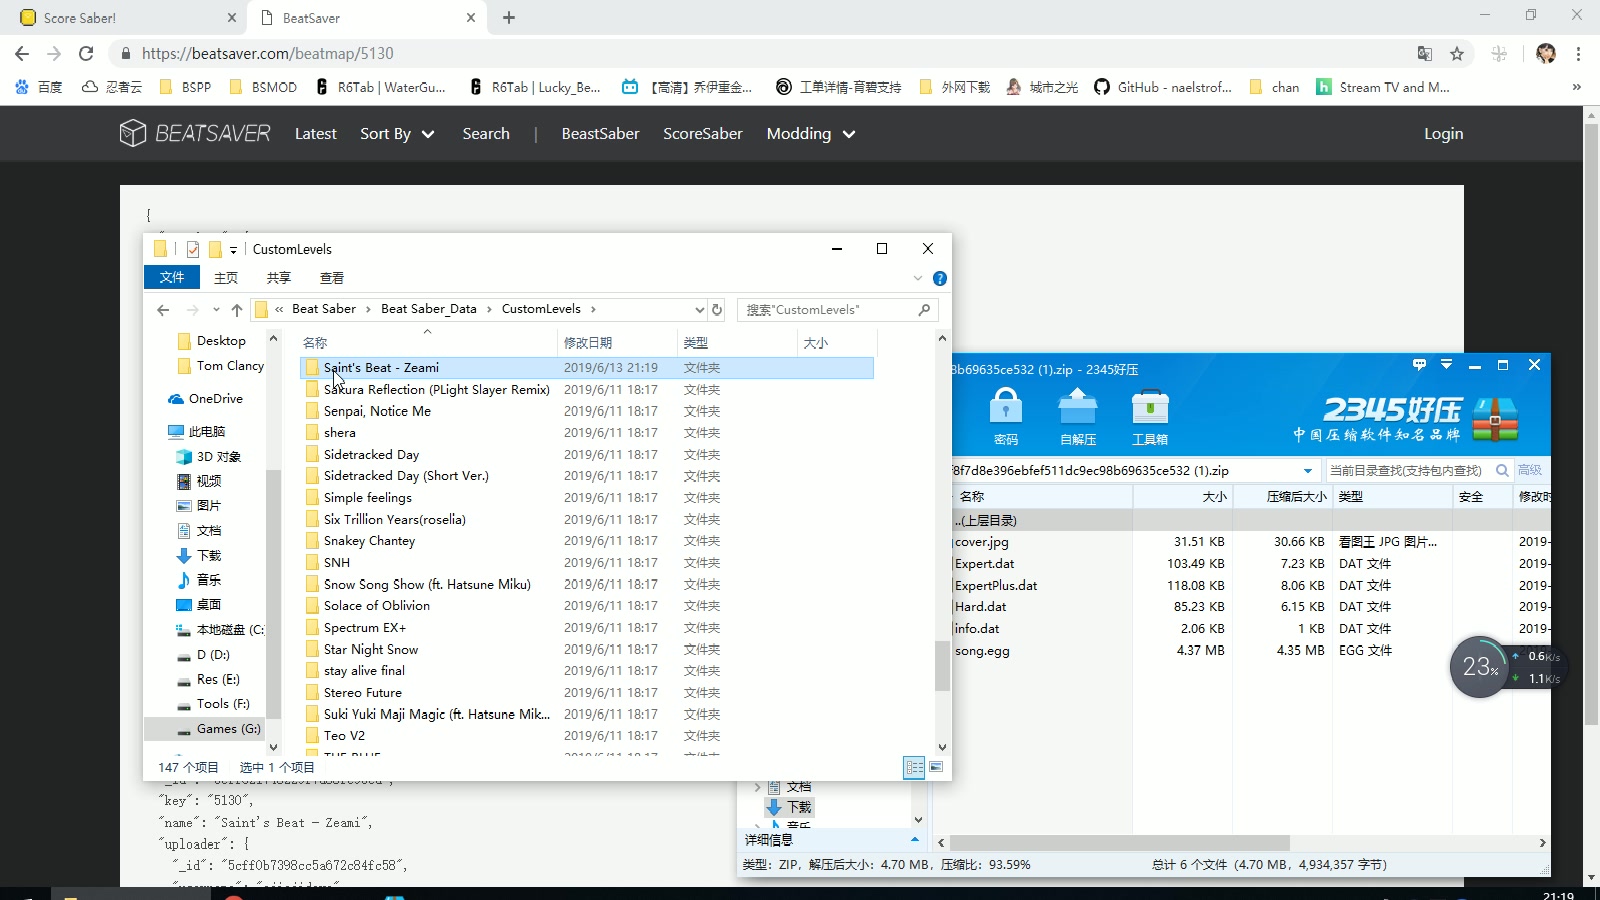Screen dimensions: 1600x900
Task: Open Chrome's three-dot menu
Action: point(1578,54)
